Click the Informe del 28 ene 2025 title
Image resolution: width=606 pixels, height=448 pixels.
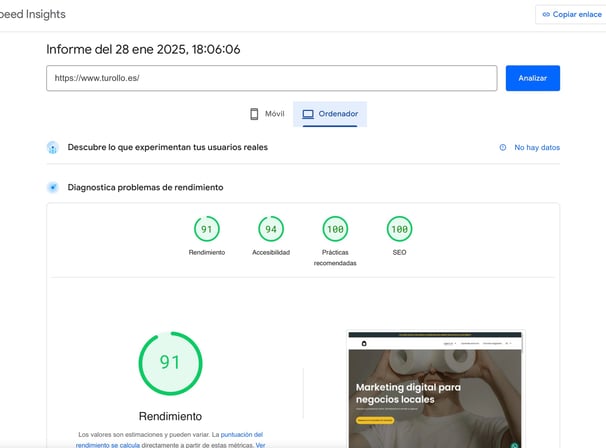point(143,49)
